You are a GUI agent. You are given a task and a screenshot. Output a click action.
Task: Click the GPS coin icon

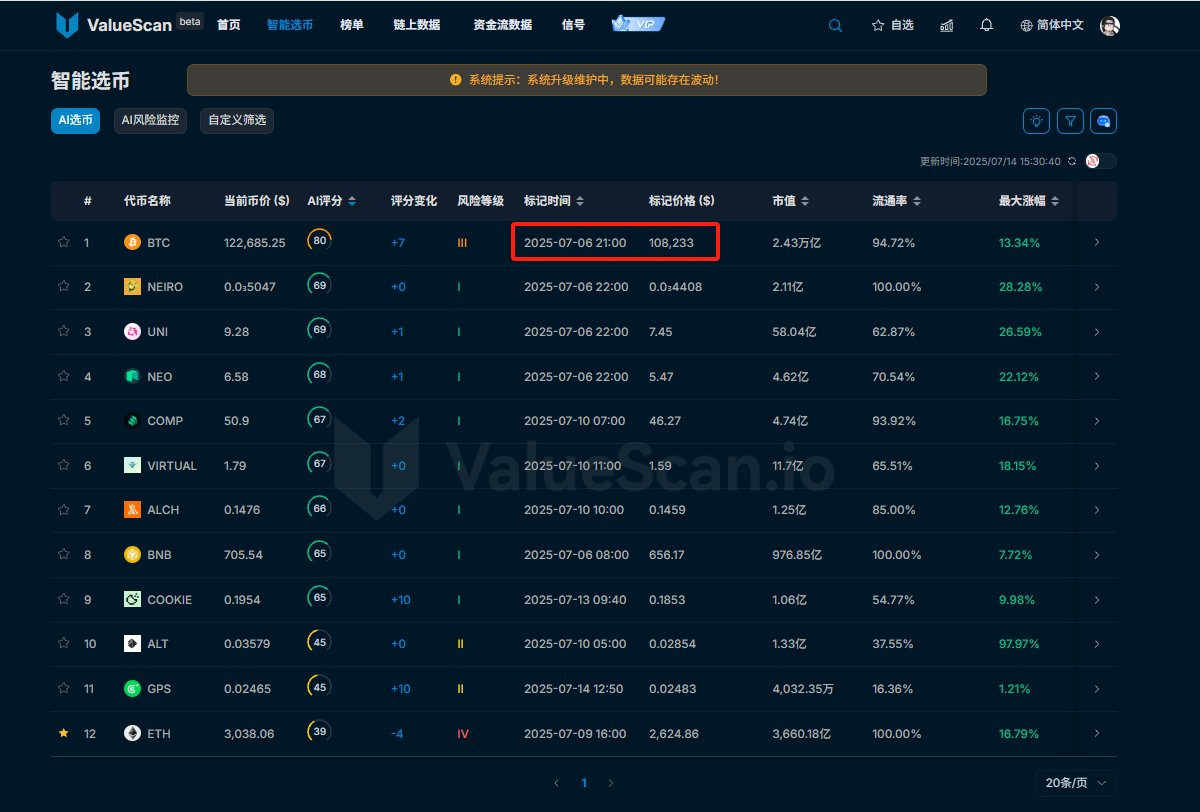tap(132, 688)
